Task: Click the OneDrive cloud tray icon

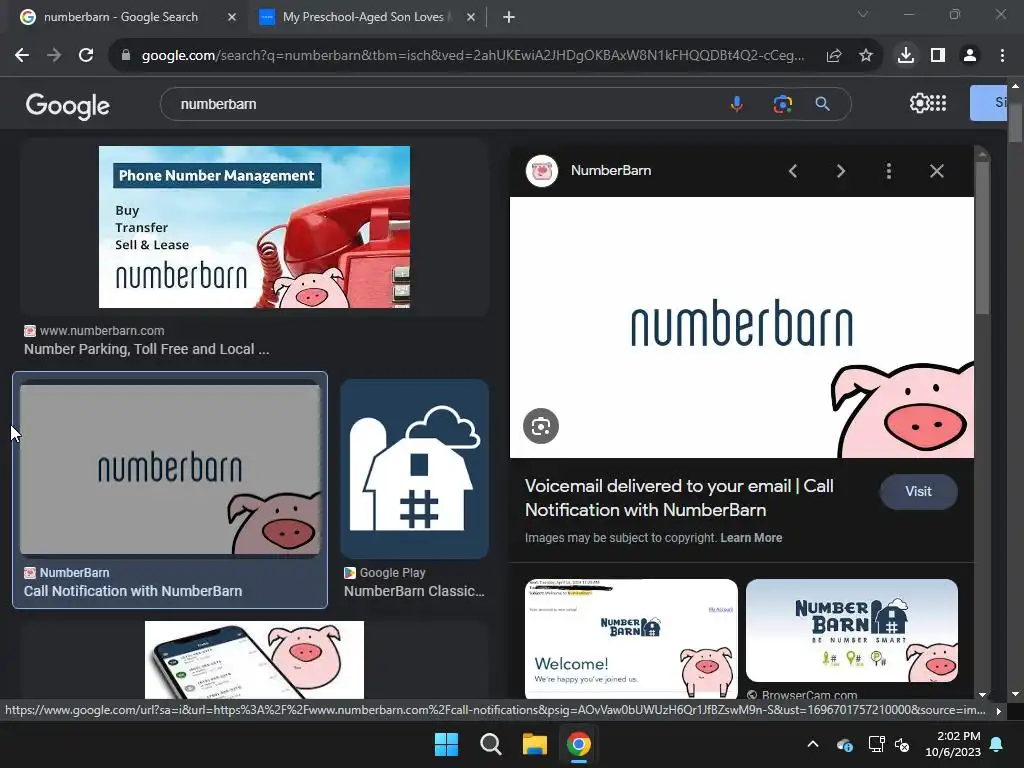Action: (844, 744)
